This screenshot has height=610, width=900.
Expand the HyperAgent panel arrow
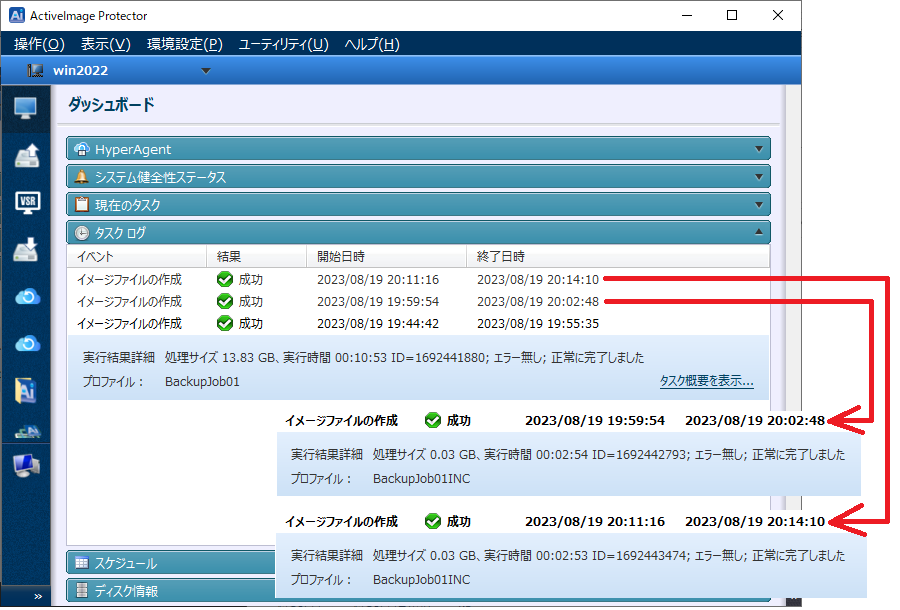[x=759, y=149]
